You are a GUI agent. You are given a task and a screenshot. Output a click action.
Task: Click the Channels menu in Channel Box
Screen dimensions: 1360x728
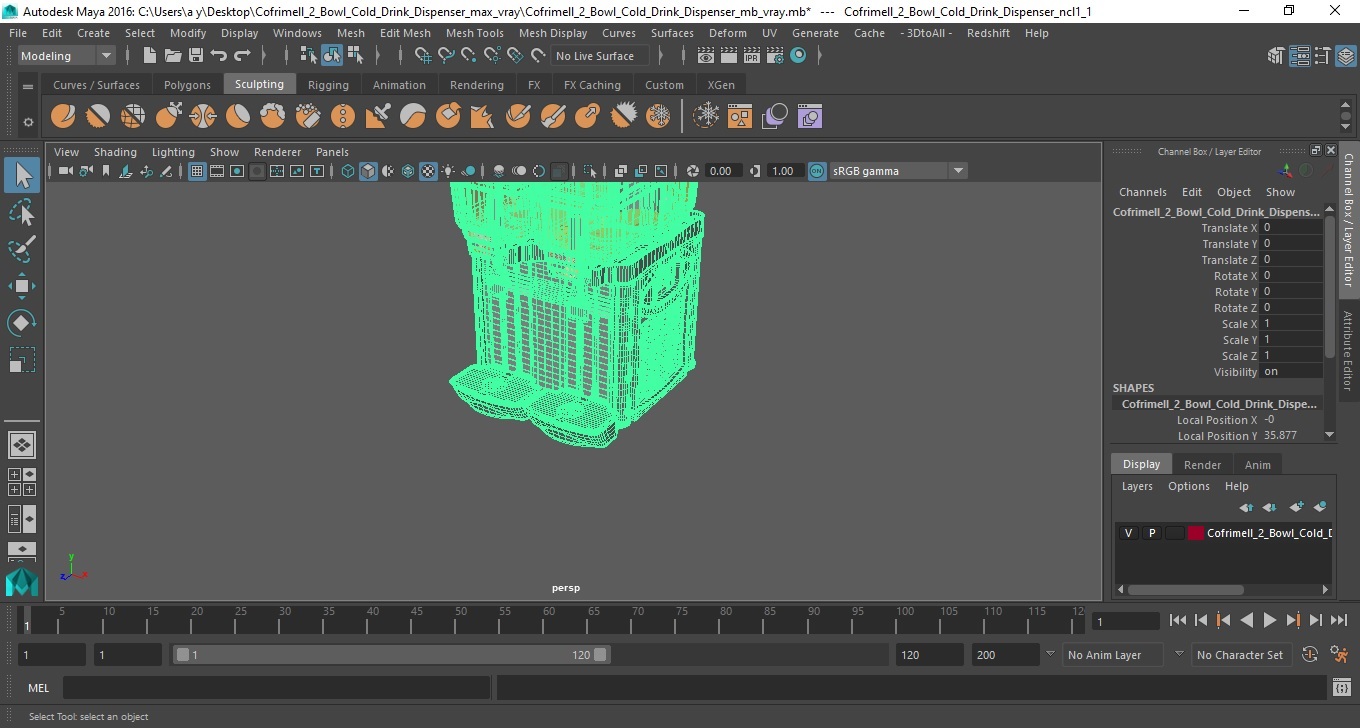[x=1142, y=192]
